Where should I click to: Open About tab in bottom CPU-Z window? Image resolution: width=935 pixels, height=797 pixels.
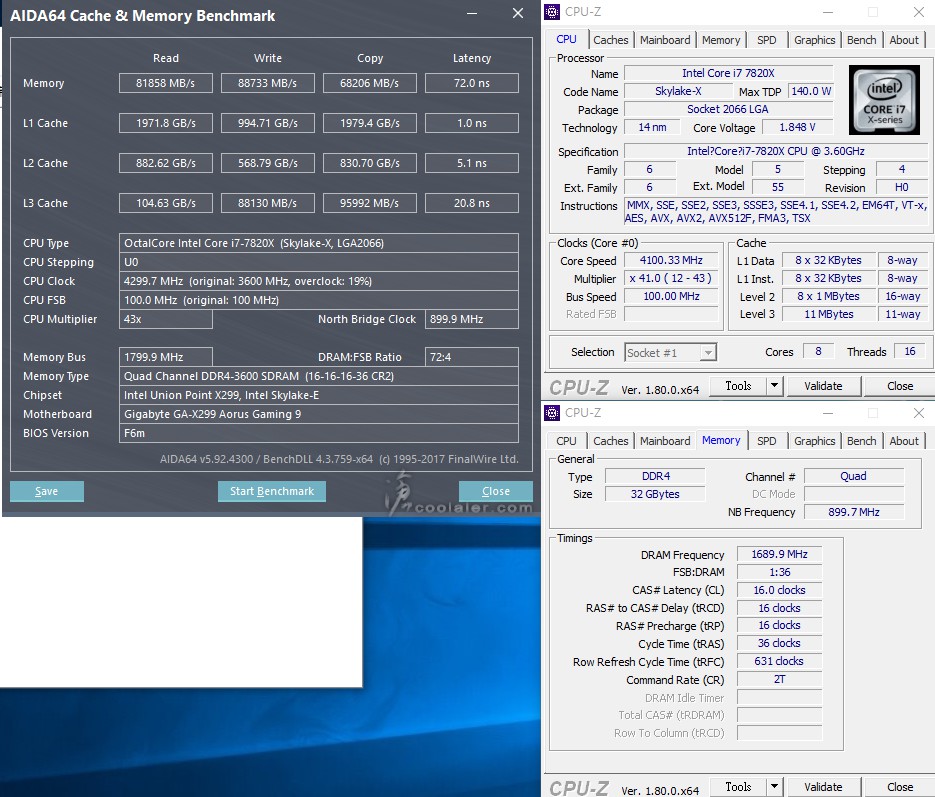coord(904,441)
